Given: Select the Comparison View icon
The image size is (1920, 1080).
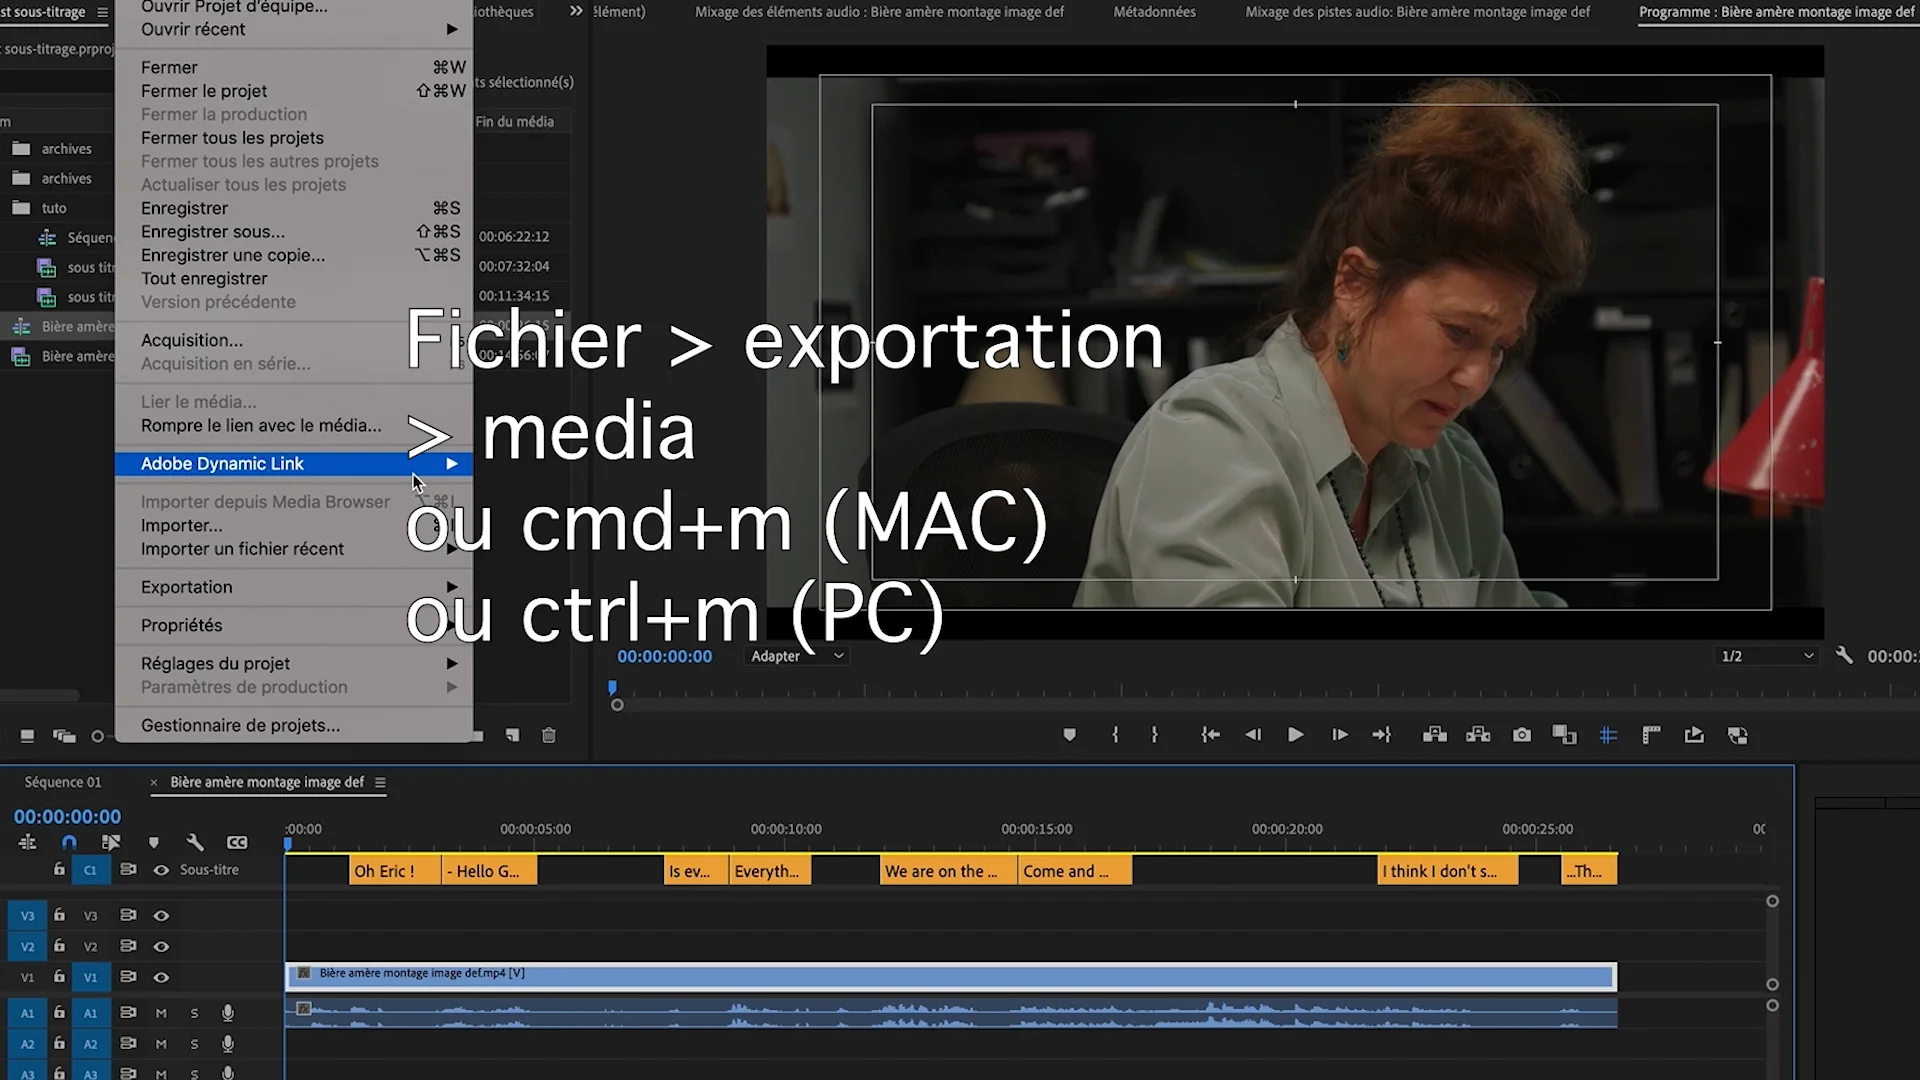Looking at the screenshot, I should [x=1564, y=735].
